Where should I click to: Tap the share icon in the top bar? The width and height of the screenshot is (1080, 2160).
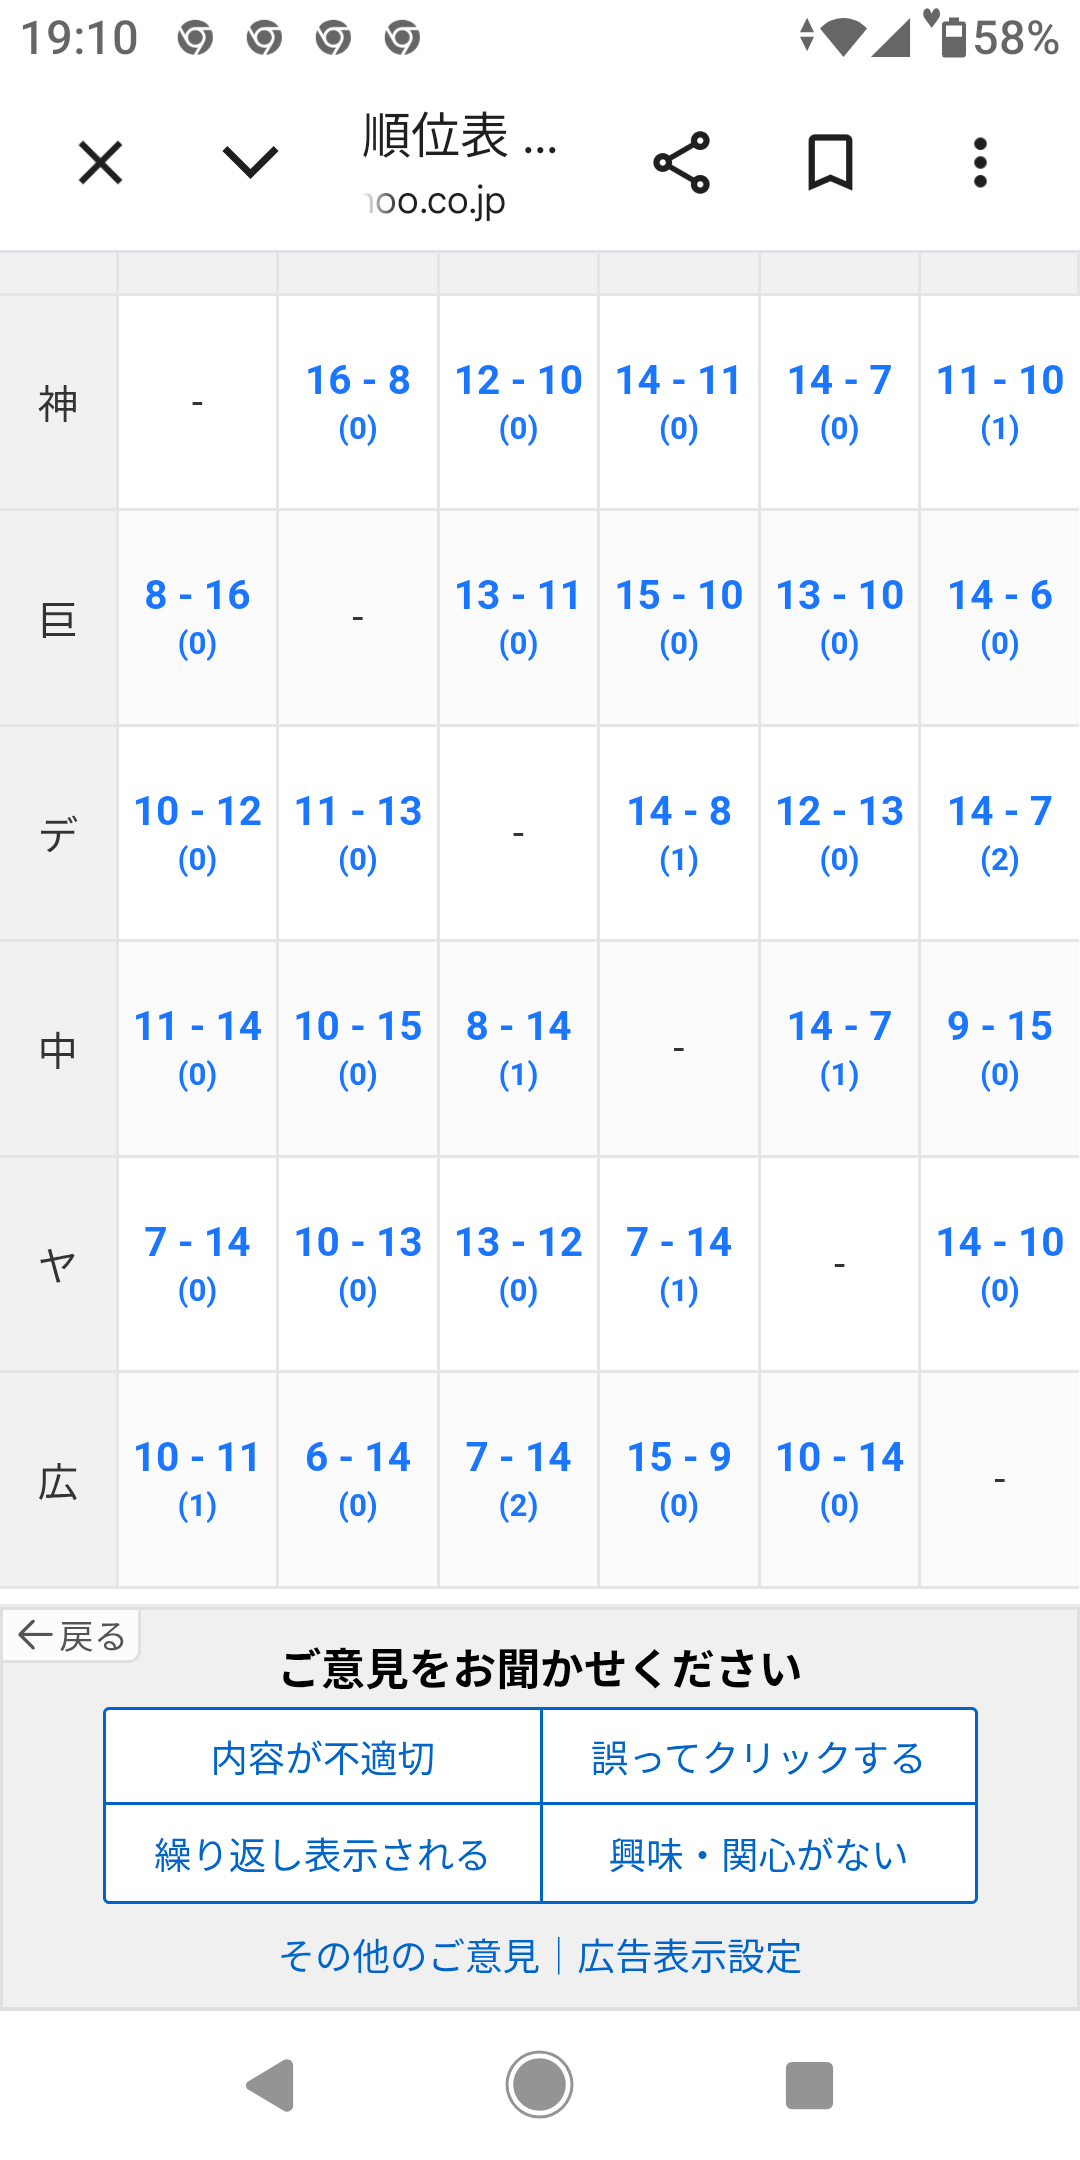point(681,163)
